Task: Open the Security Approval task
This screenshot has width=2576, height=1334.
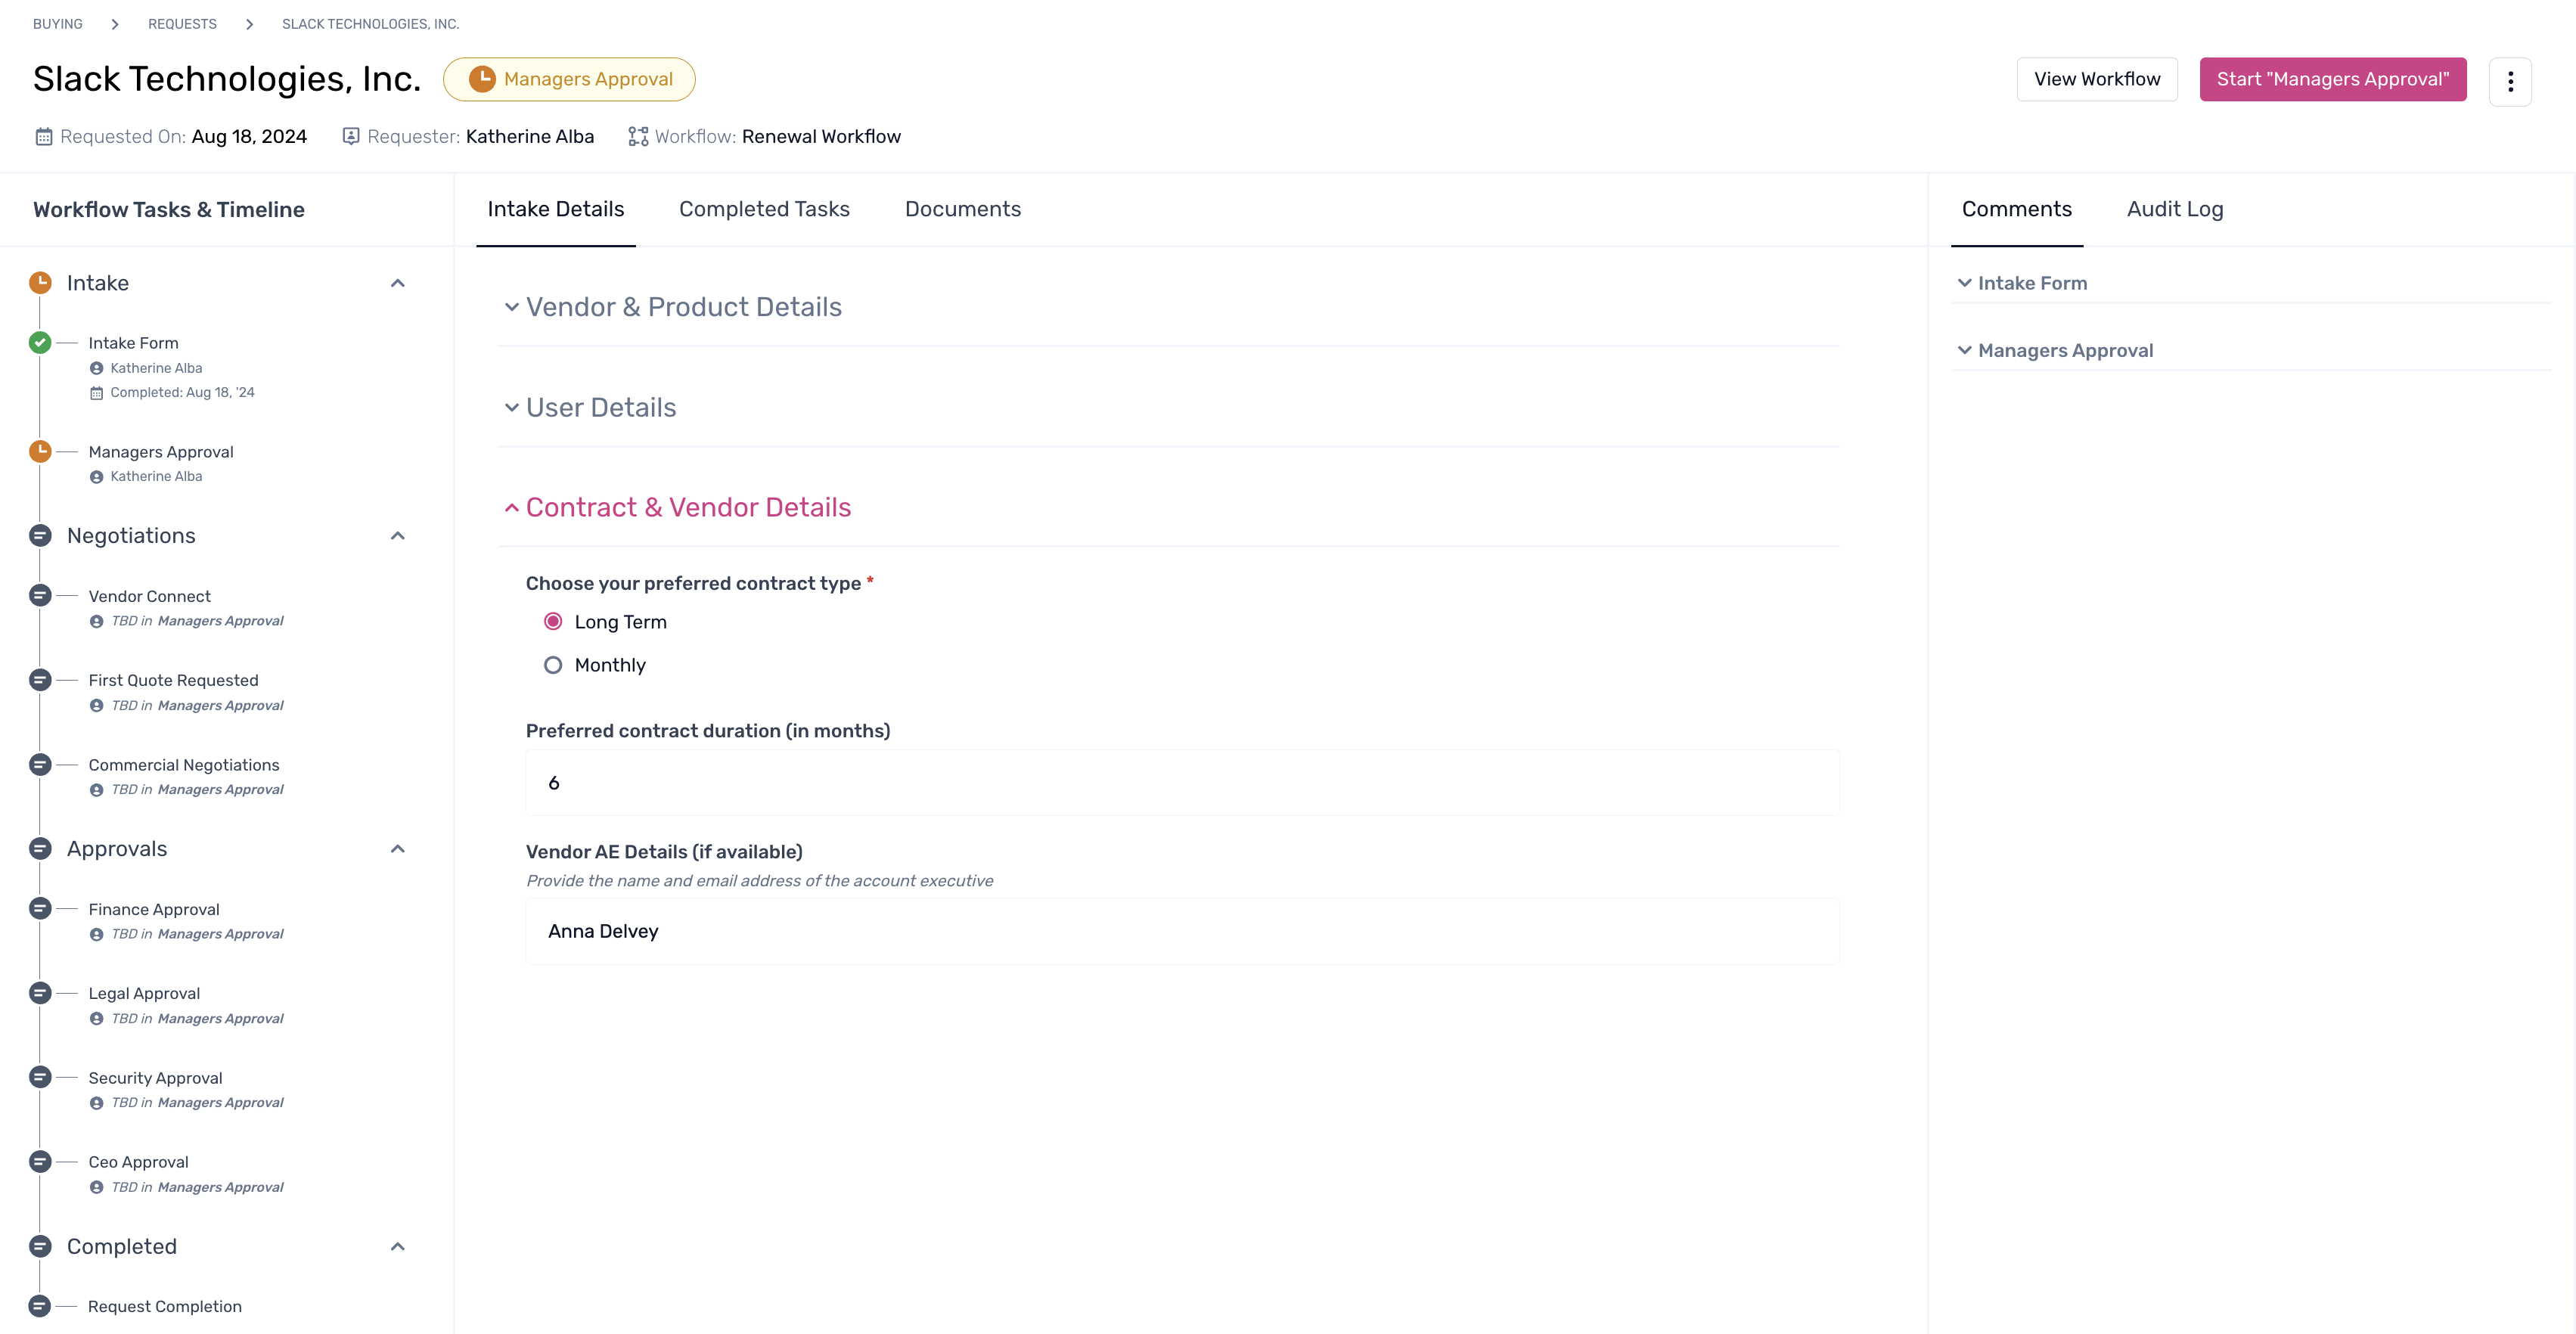Action: pos(155,1078)
